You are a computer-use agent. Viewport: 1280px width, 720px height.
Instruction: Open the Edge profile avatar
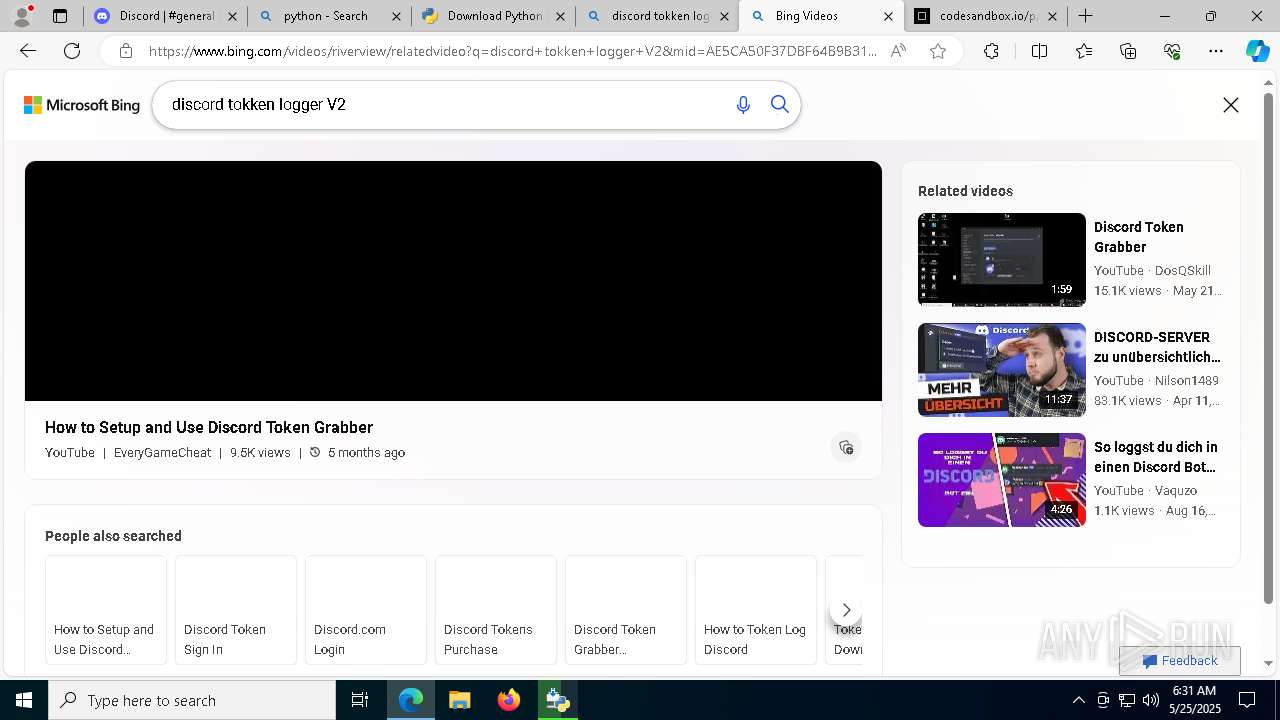click(x=21, y=16)
